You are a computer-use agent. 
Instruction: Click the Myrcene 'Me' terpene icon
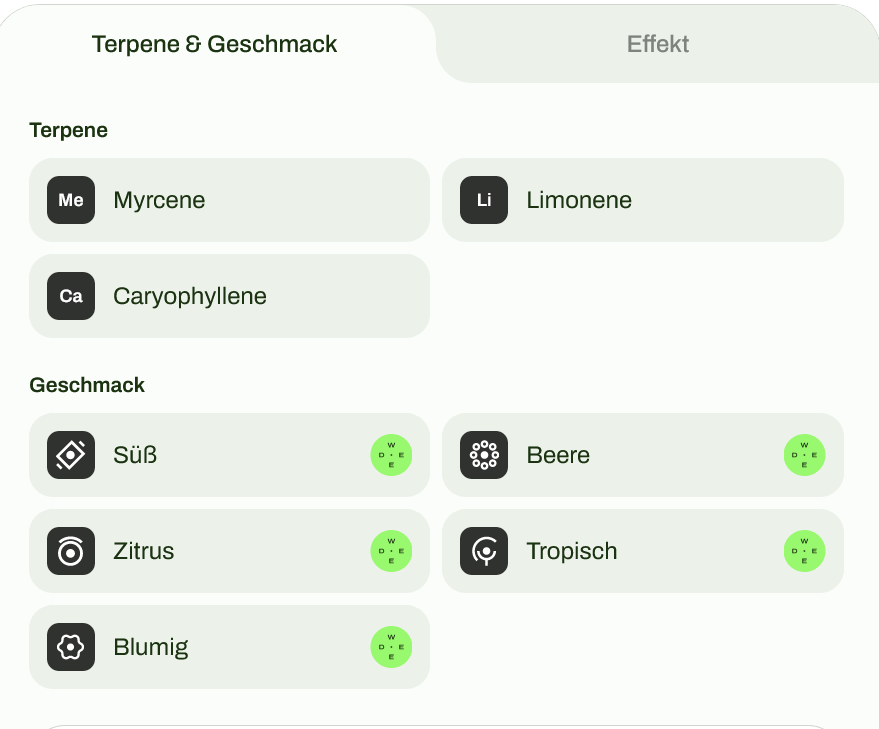pos(71,200)
